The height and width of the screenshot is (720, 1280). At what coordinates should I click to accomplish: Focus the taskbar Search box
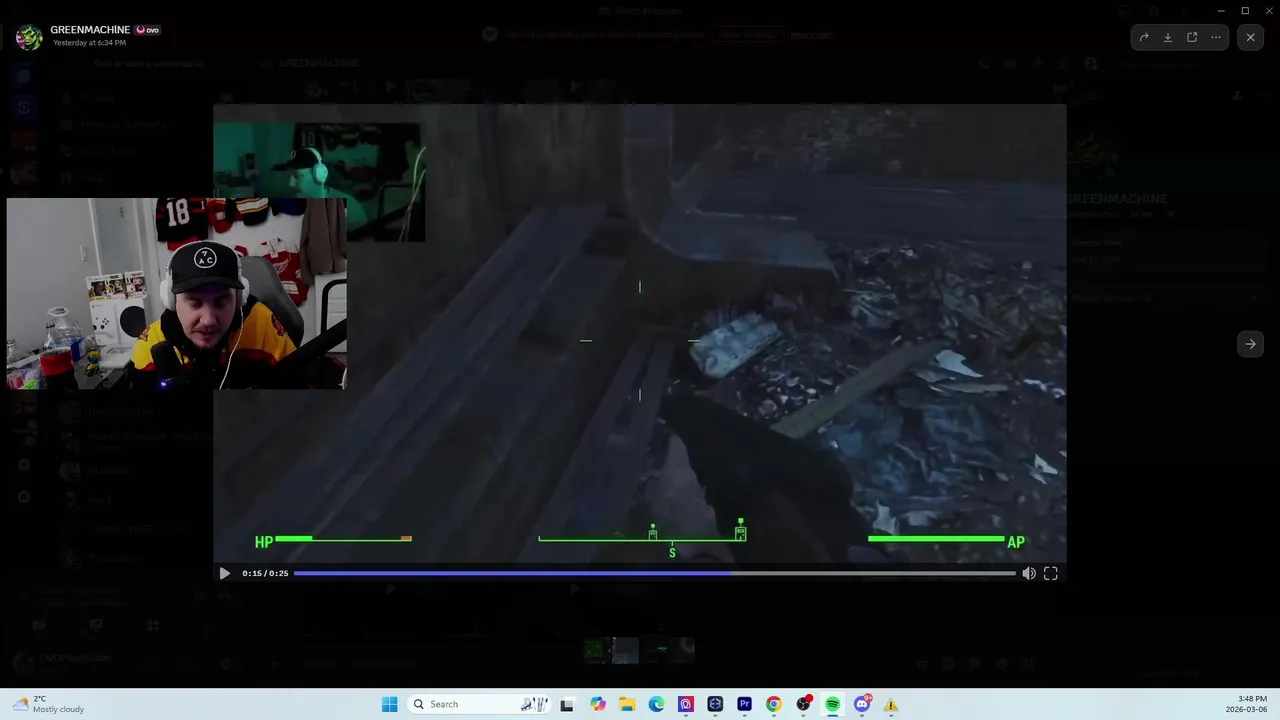(x=479, y=704)
